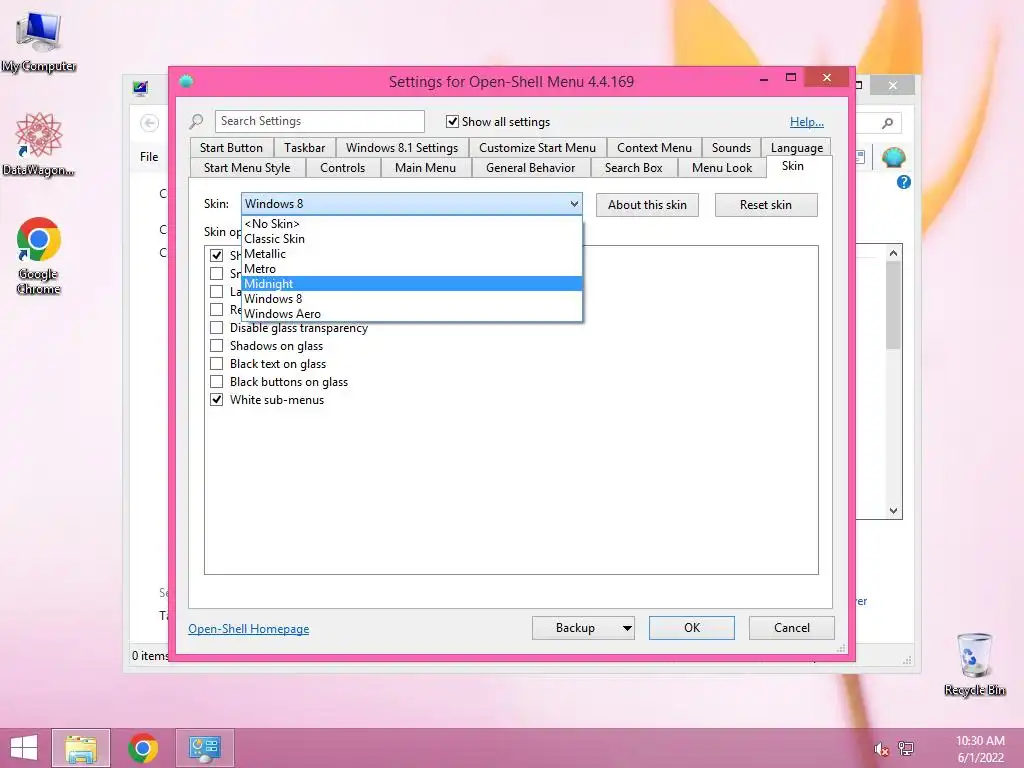
Task: Choose <No Skin> from the list
Action: coord(411,224)
